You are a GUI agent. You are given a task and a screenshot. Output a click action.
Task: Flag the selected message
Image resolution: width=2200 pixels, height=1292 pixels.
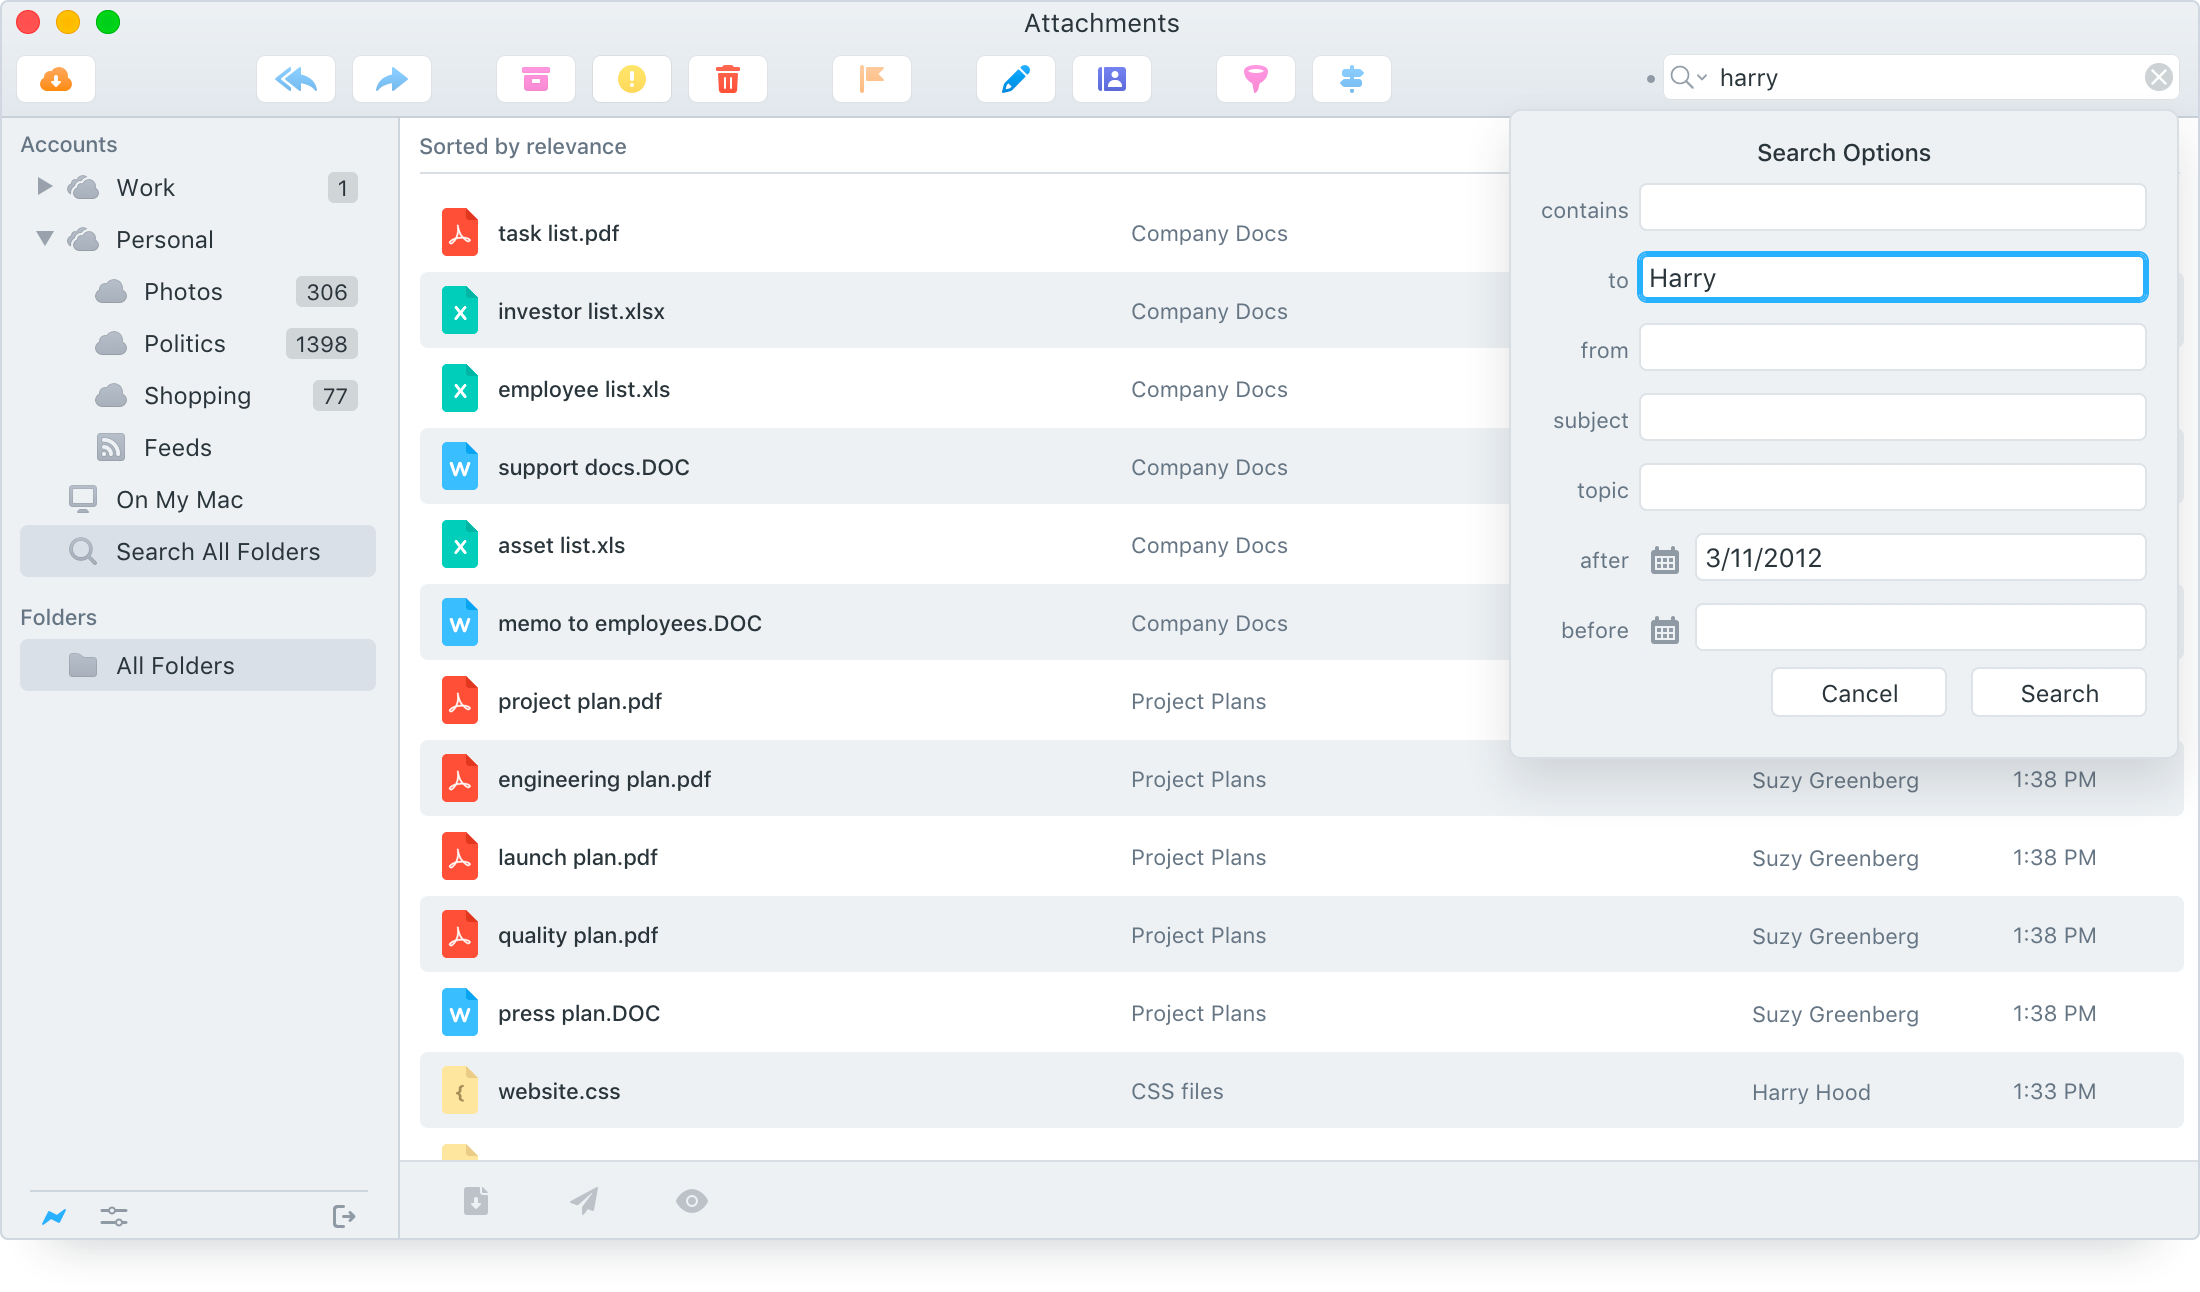871,79
